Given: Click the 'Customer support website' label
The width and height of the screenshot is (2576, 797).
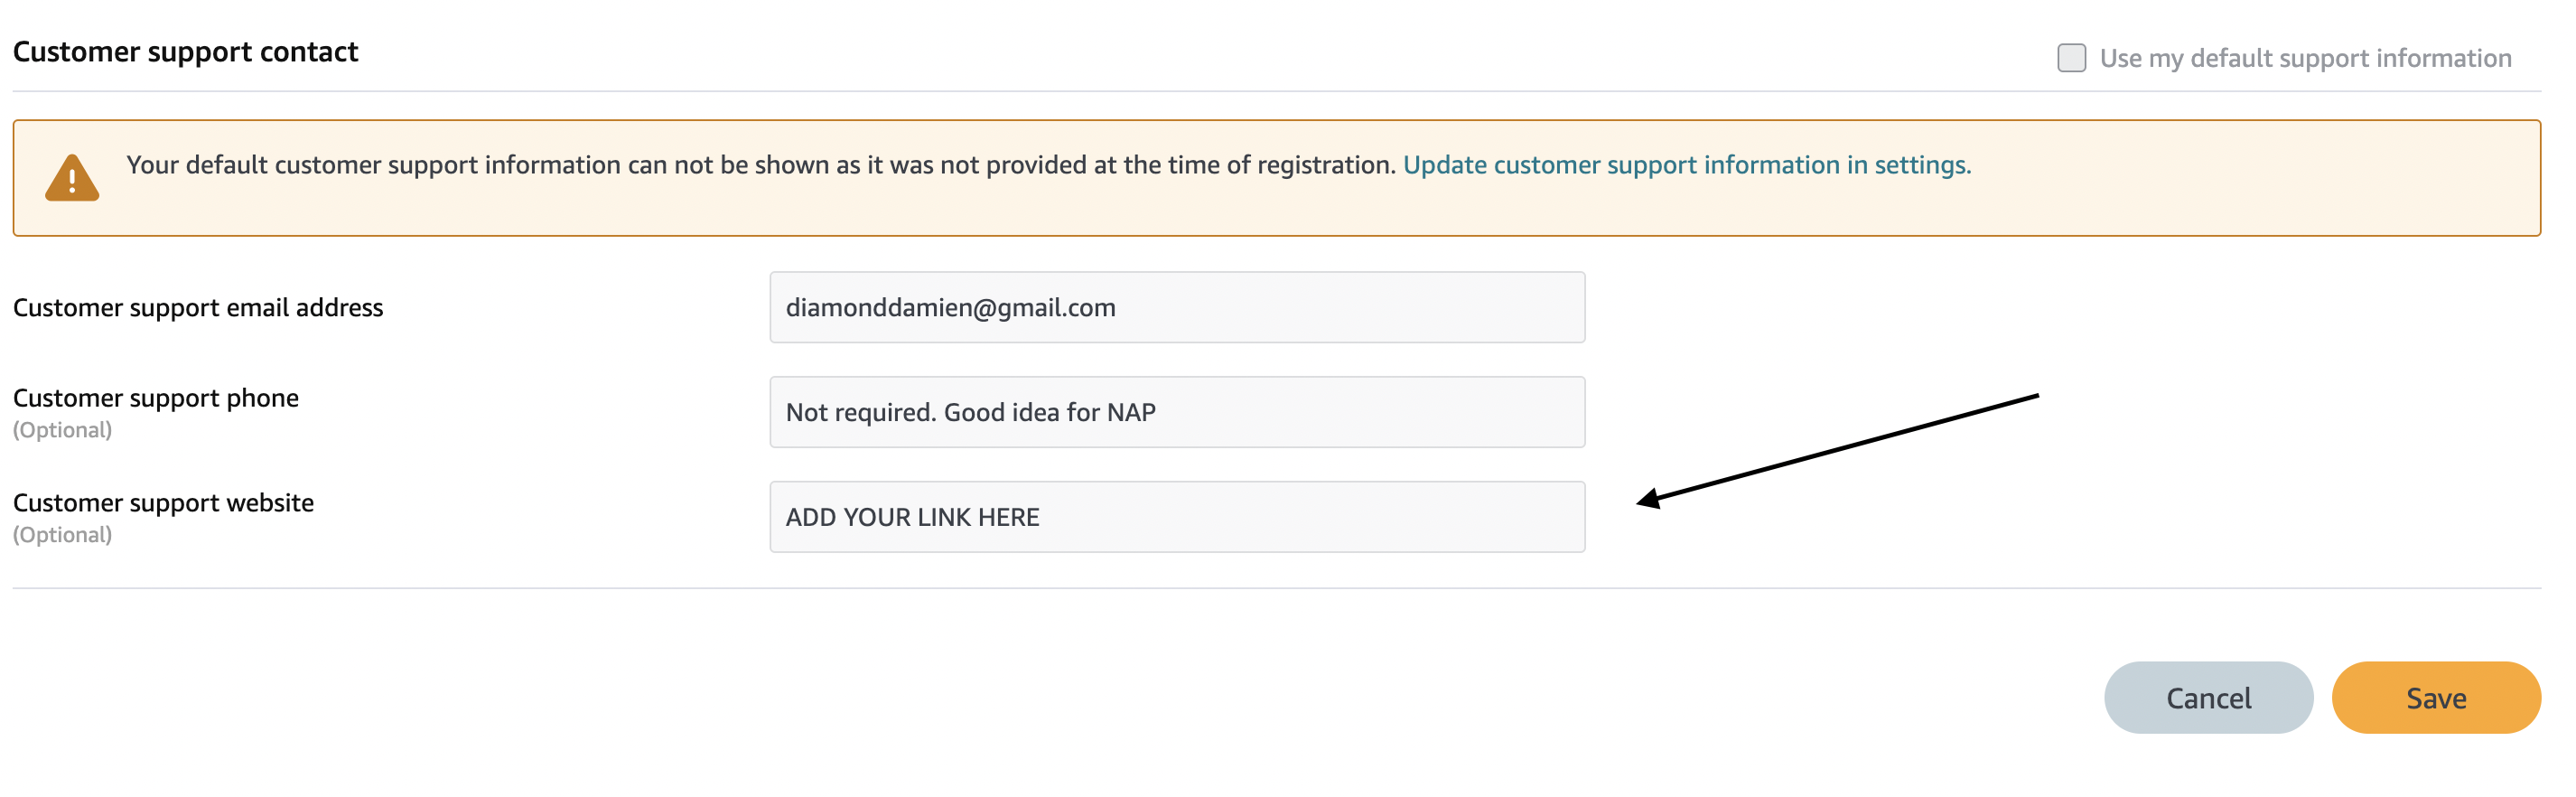Looking at the screenshot, I should [163, 503].
